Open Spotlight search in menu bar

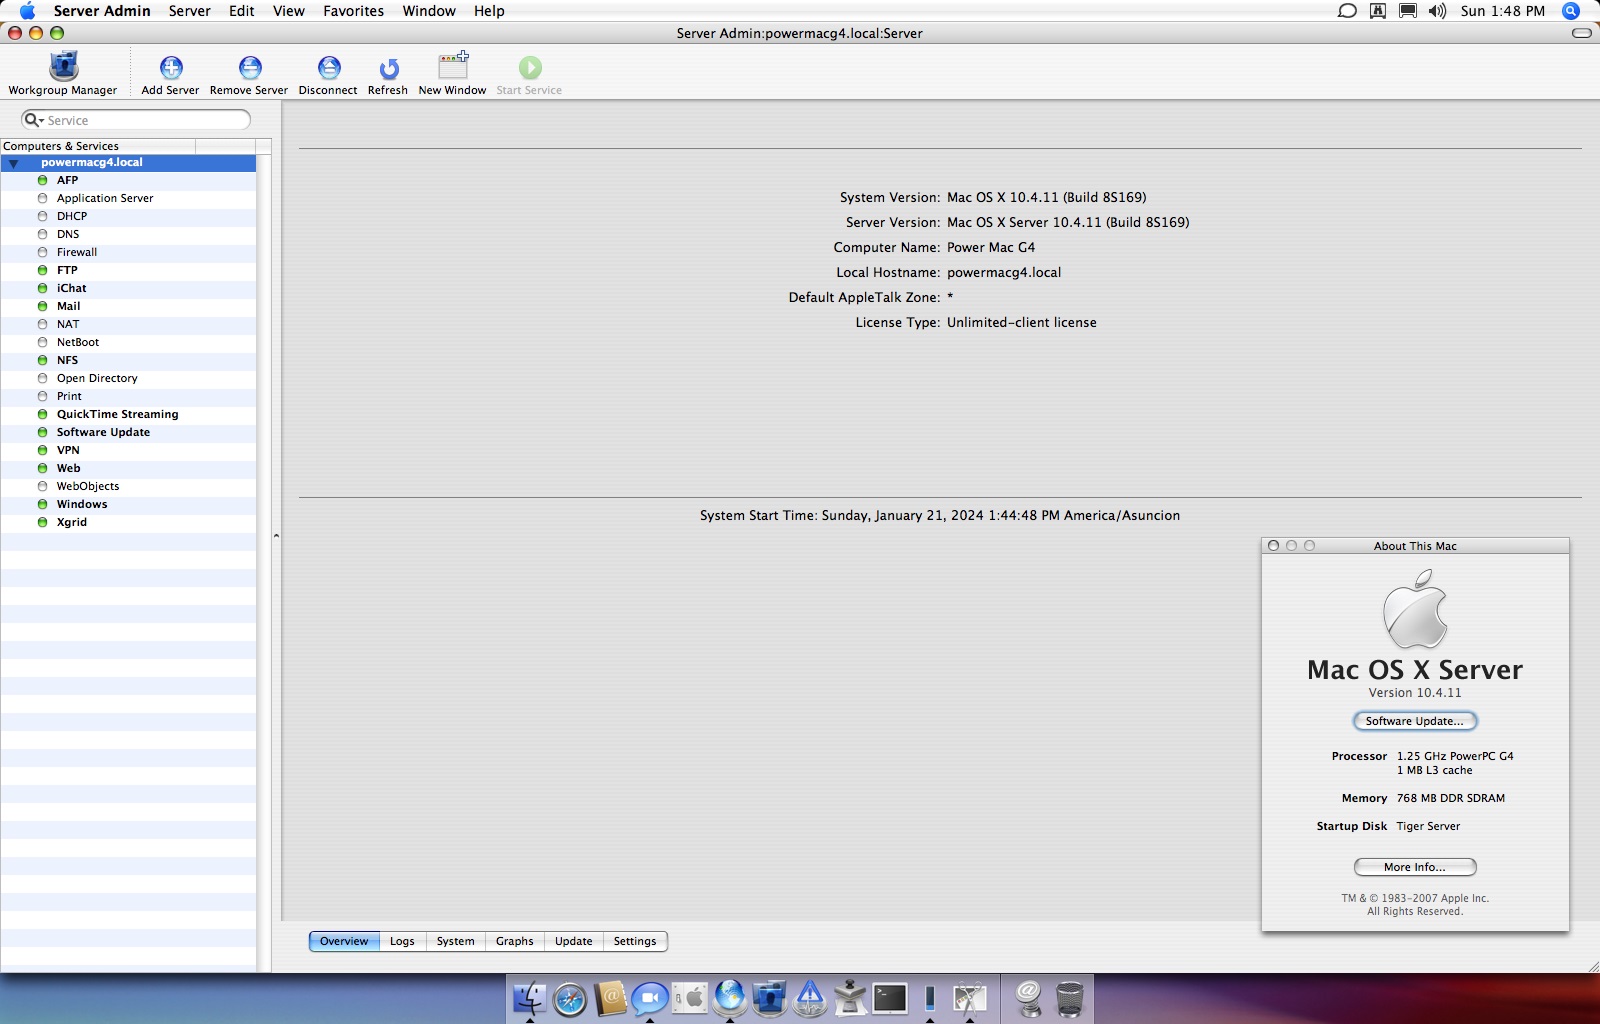coord(1571,11)
